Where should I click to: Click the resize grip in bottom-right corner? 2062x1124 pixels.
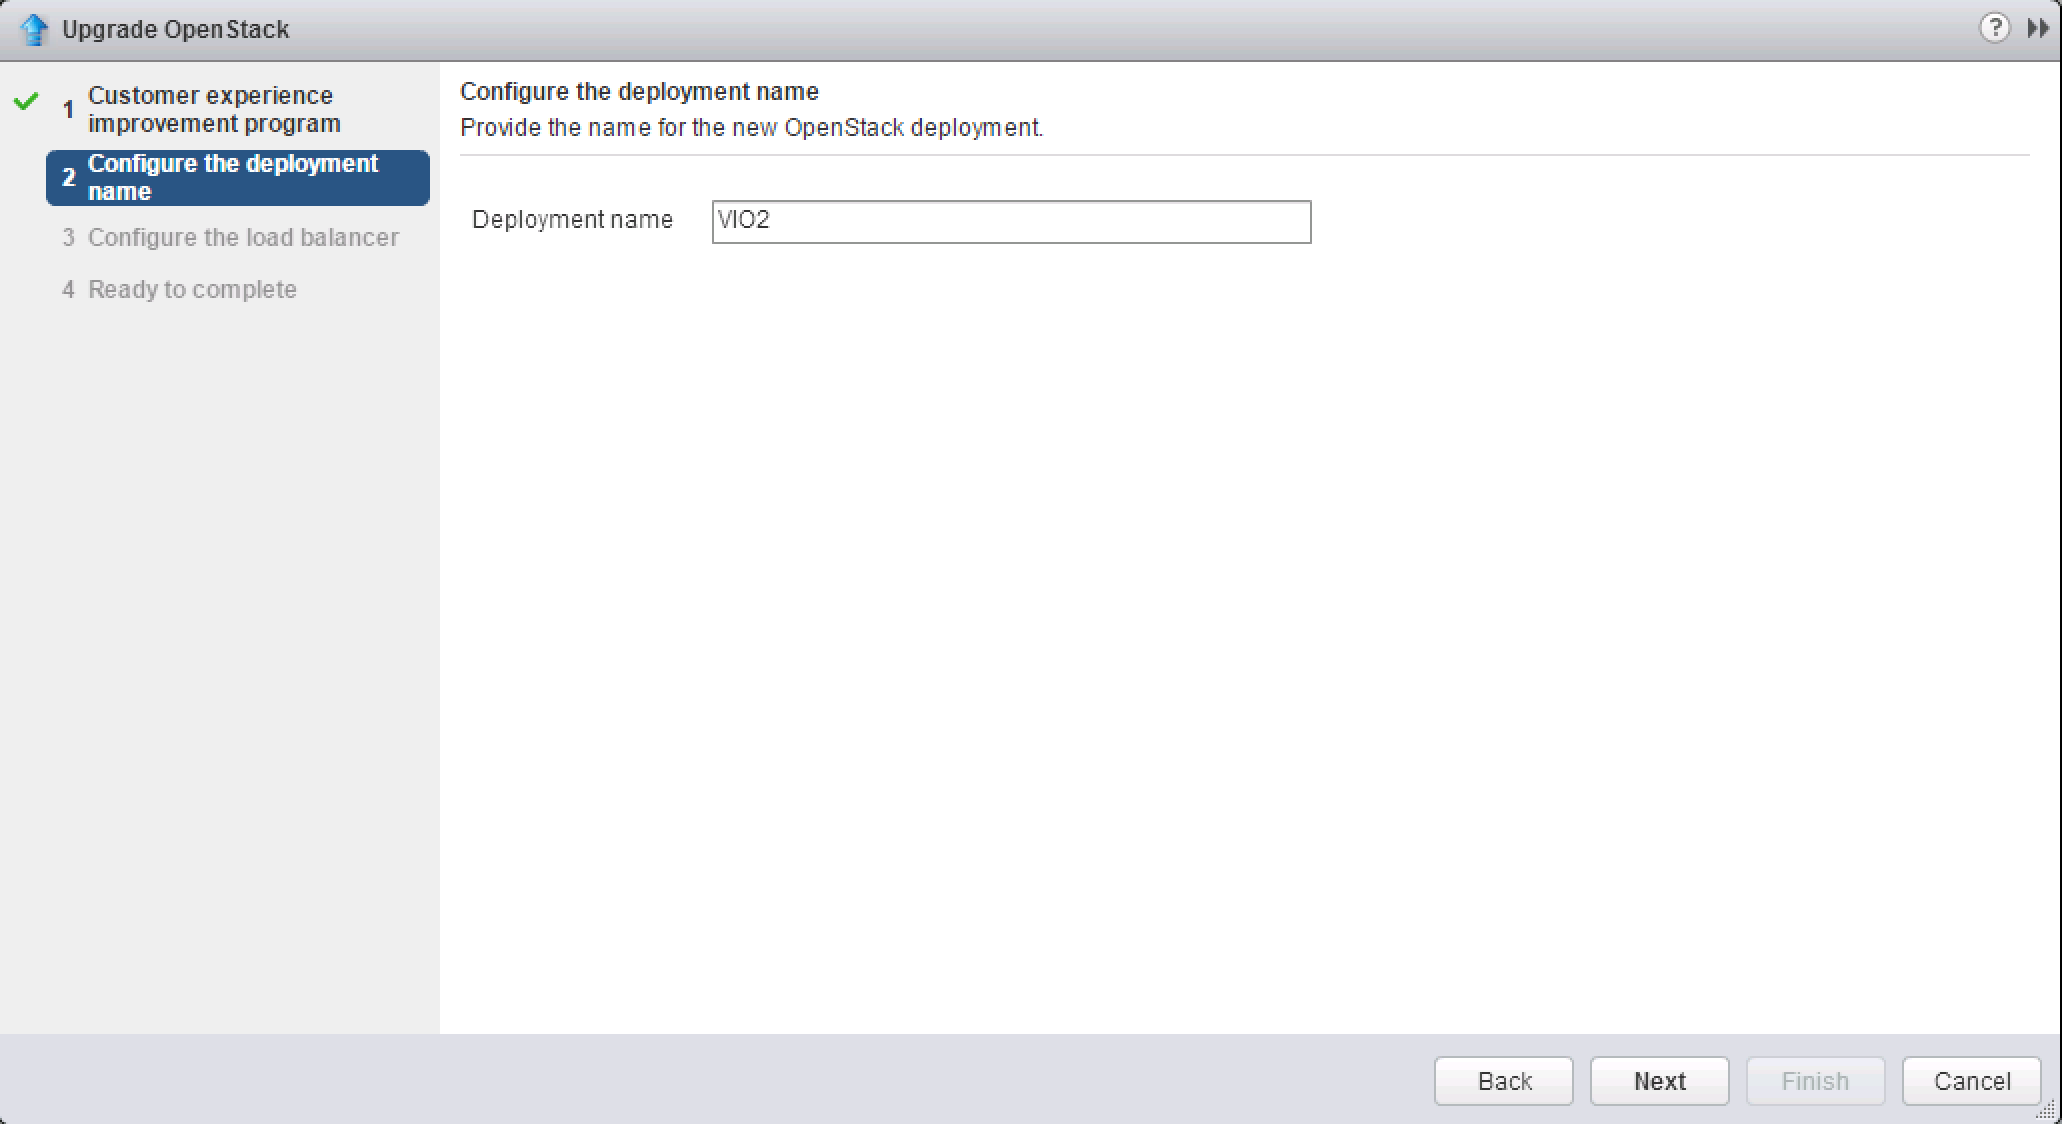coord(2046,1109)
